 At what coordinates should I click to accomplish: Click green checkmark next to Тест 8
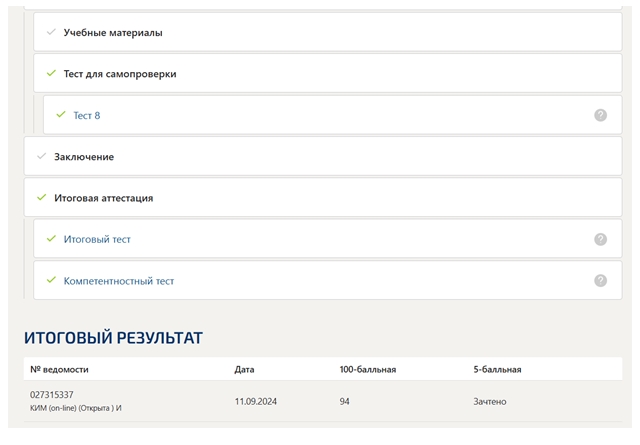(61, 115)
